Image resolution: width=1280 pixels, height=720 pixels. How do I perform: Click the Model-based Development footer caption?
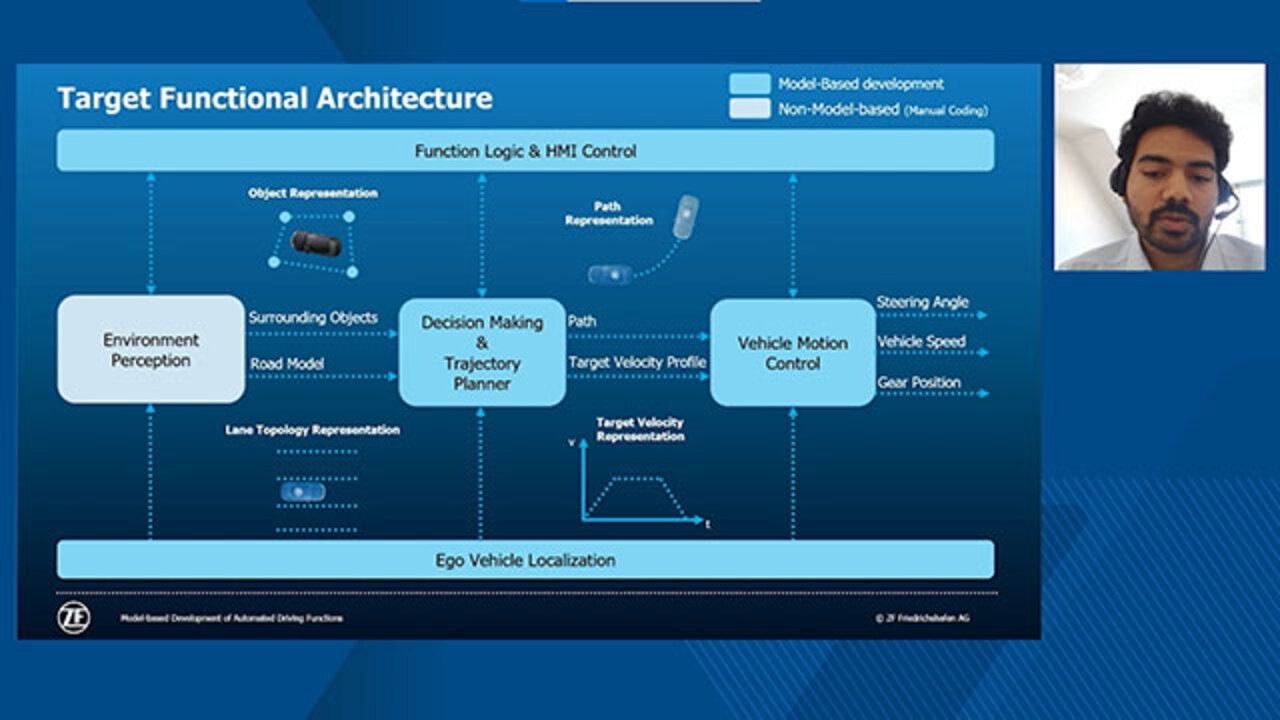click(231, 618)
